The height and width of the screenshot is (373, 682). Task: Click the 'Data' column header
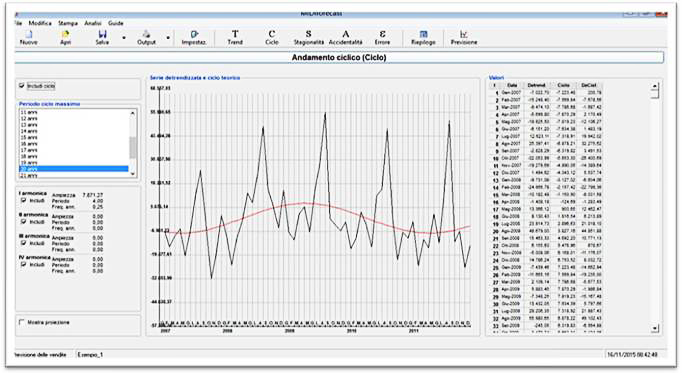(512, 85)
